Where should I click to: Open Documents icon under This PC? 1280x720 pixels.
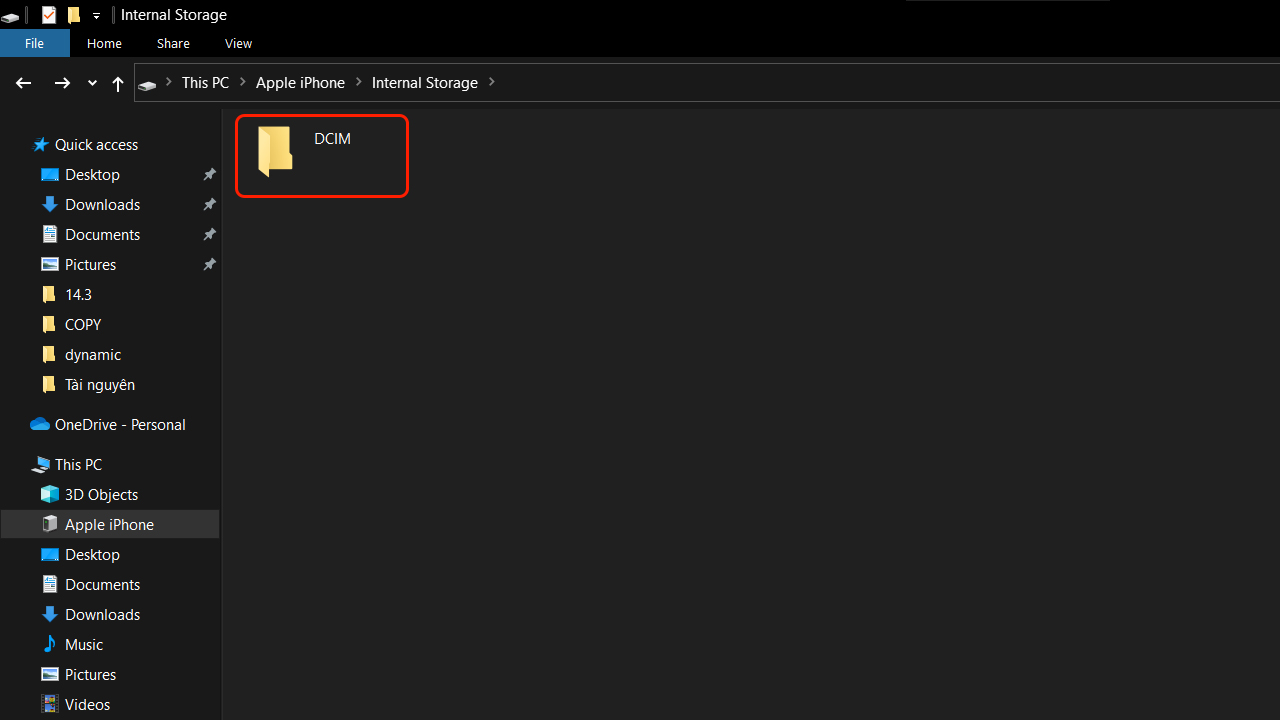50,585
